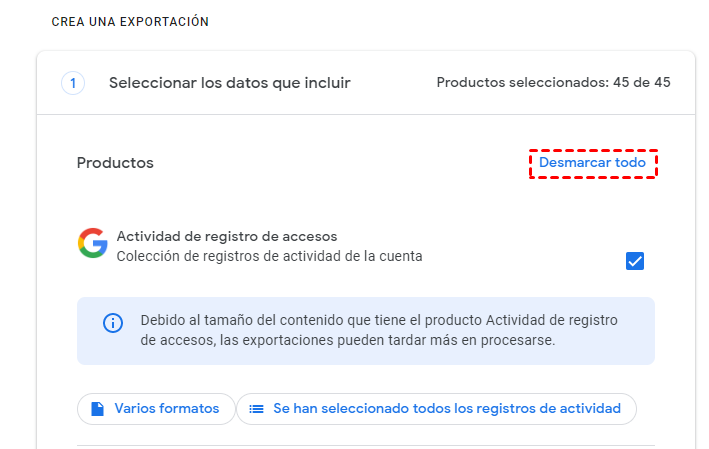Click the 'CREA UNA EXPORTACIÓN' heading
The width and height of the screenshot is (709, 449).
click(130, 22)
